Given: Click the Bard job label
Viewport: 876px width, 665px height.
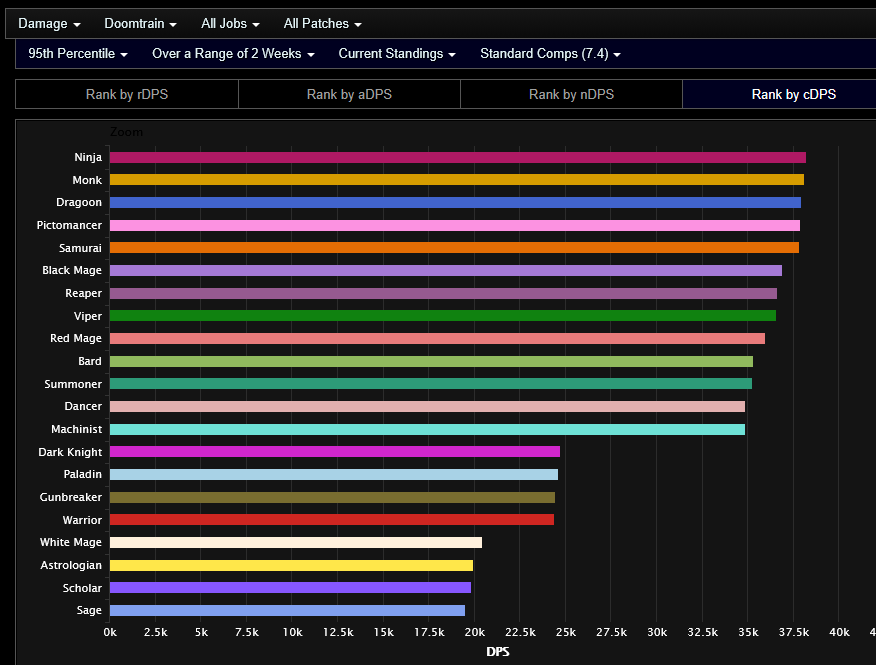Looking at the screenshot, I should [x=90, y=362].
